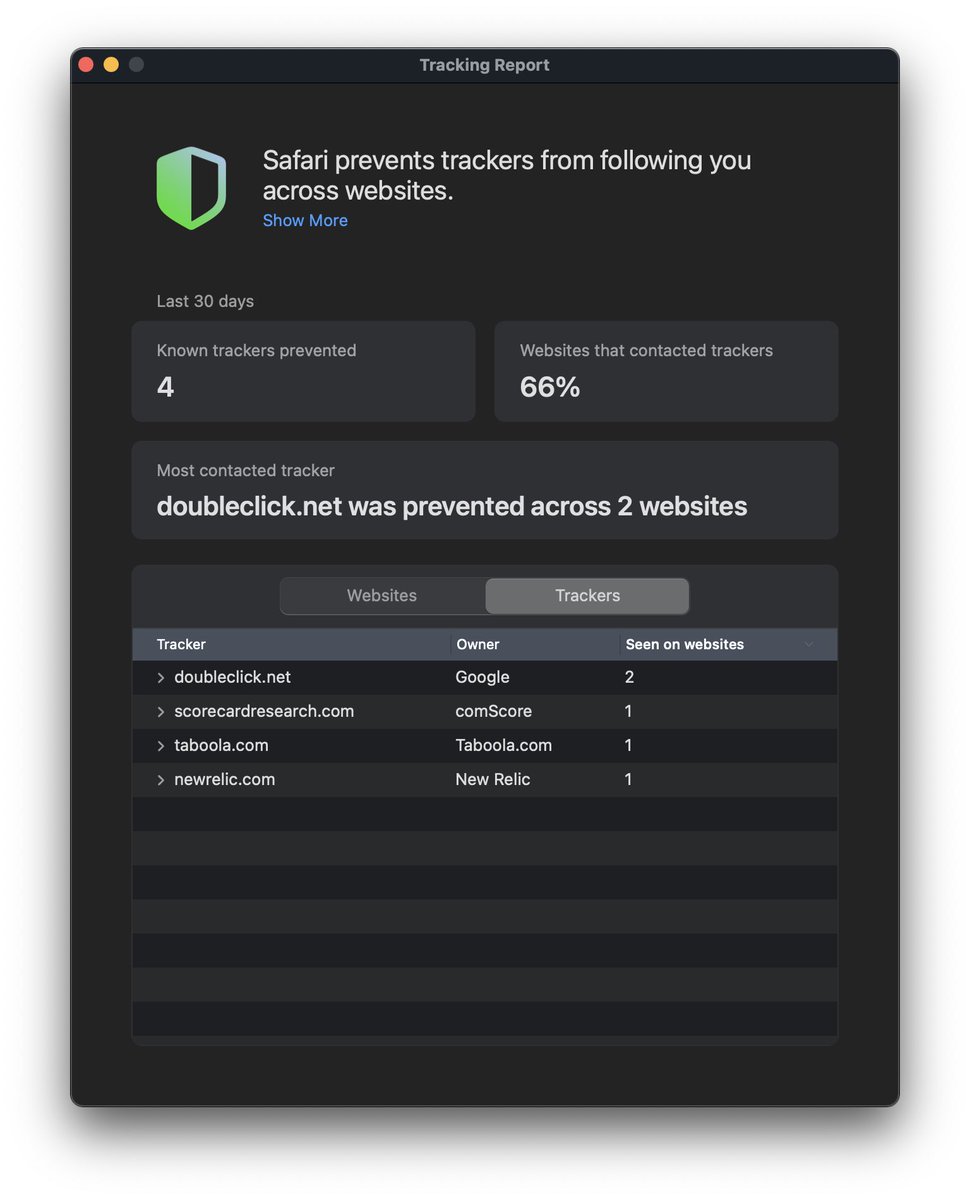Select the taboola.com tracker name
This screenshot has height=1200, width=970.
pyautogui.click(x=221, y=746)
